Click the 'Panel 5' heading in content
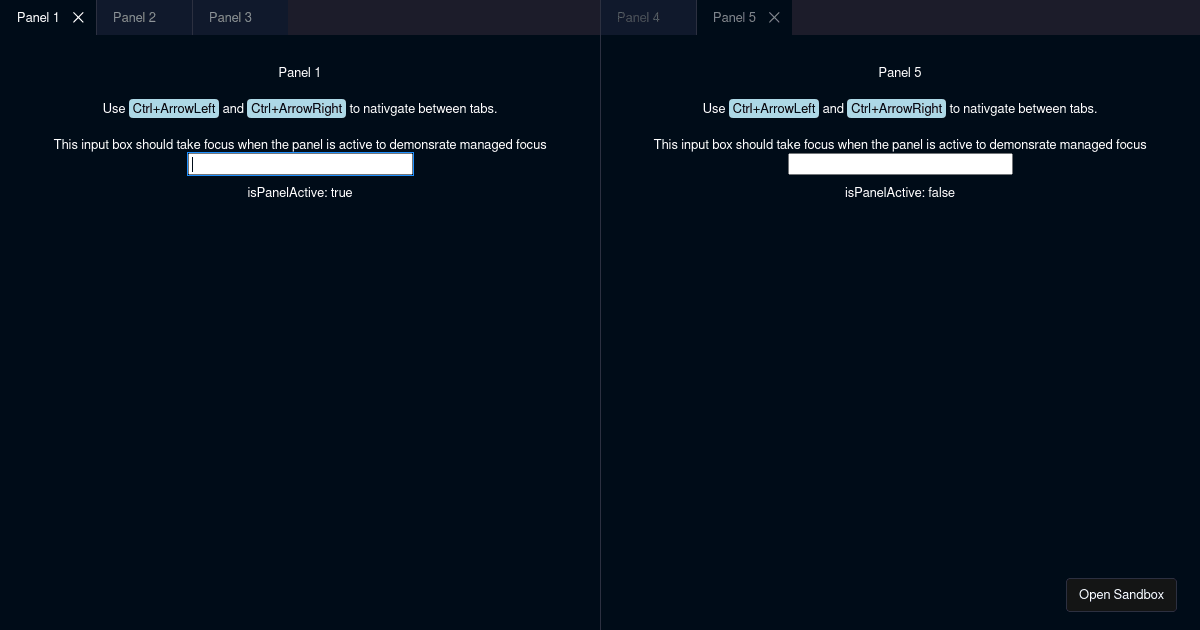1200x630 pixels. pyautogui.click(x=900, y=72)
